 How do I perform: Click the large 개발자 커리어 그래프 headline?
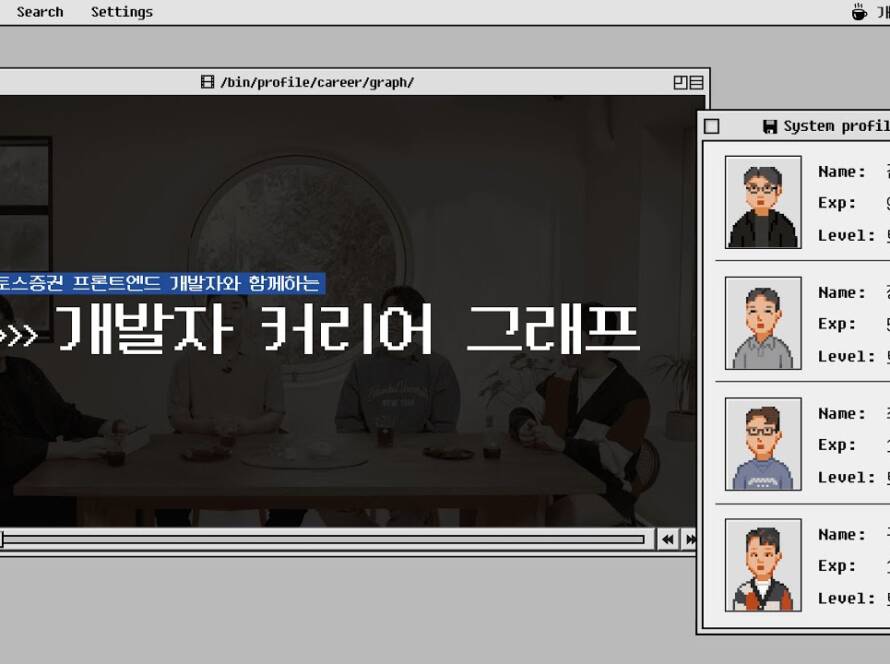pos(345,329)
